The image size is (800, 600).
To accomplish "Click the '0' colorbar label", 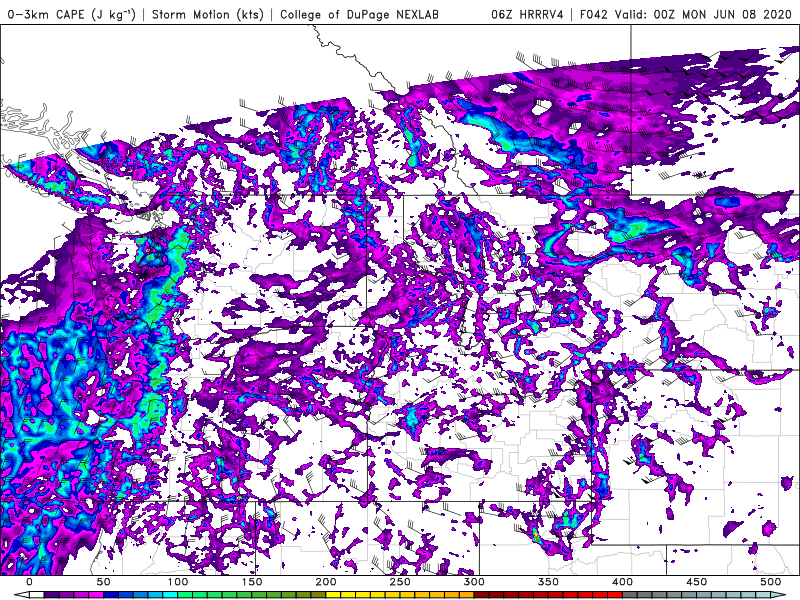I will tap(30, 582).
